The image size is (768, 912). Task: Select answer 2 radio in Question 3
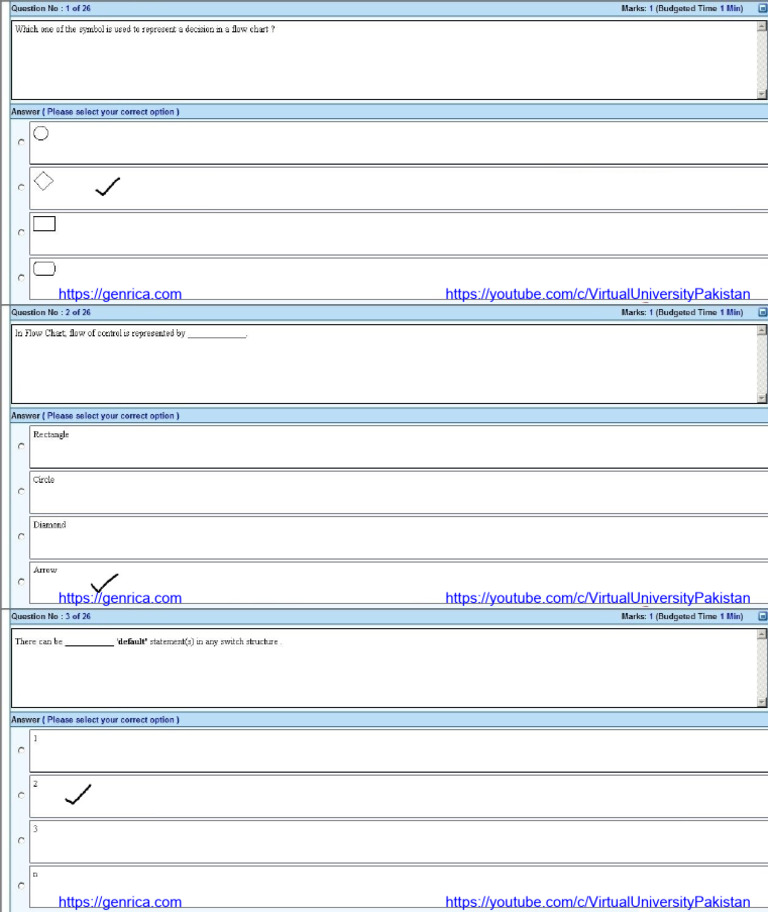pos(22,795)
